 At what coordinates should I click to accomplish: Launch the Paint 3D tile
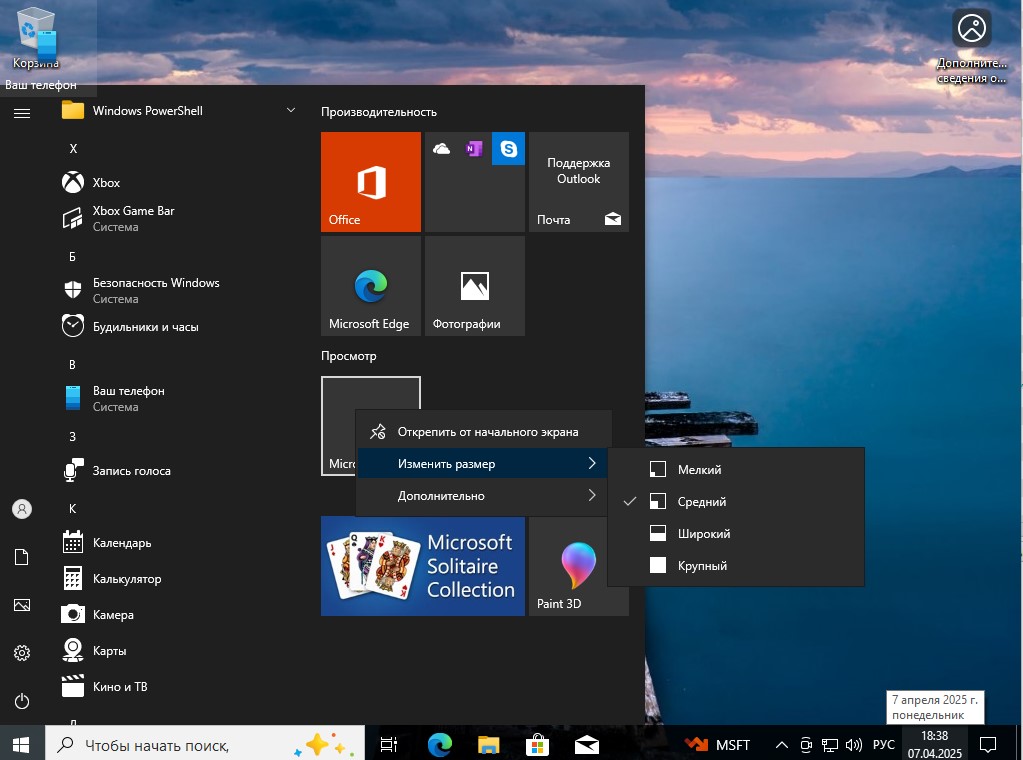(579, 566)
